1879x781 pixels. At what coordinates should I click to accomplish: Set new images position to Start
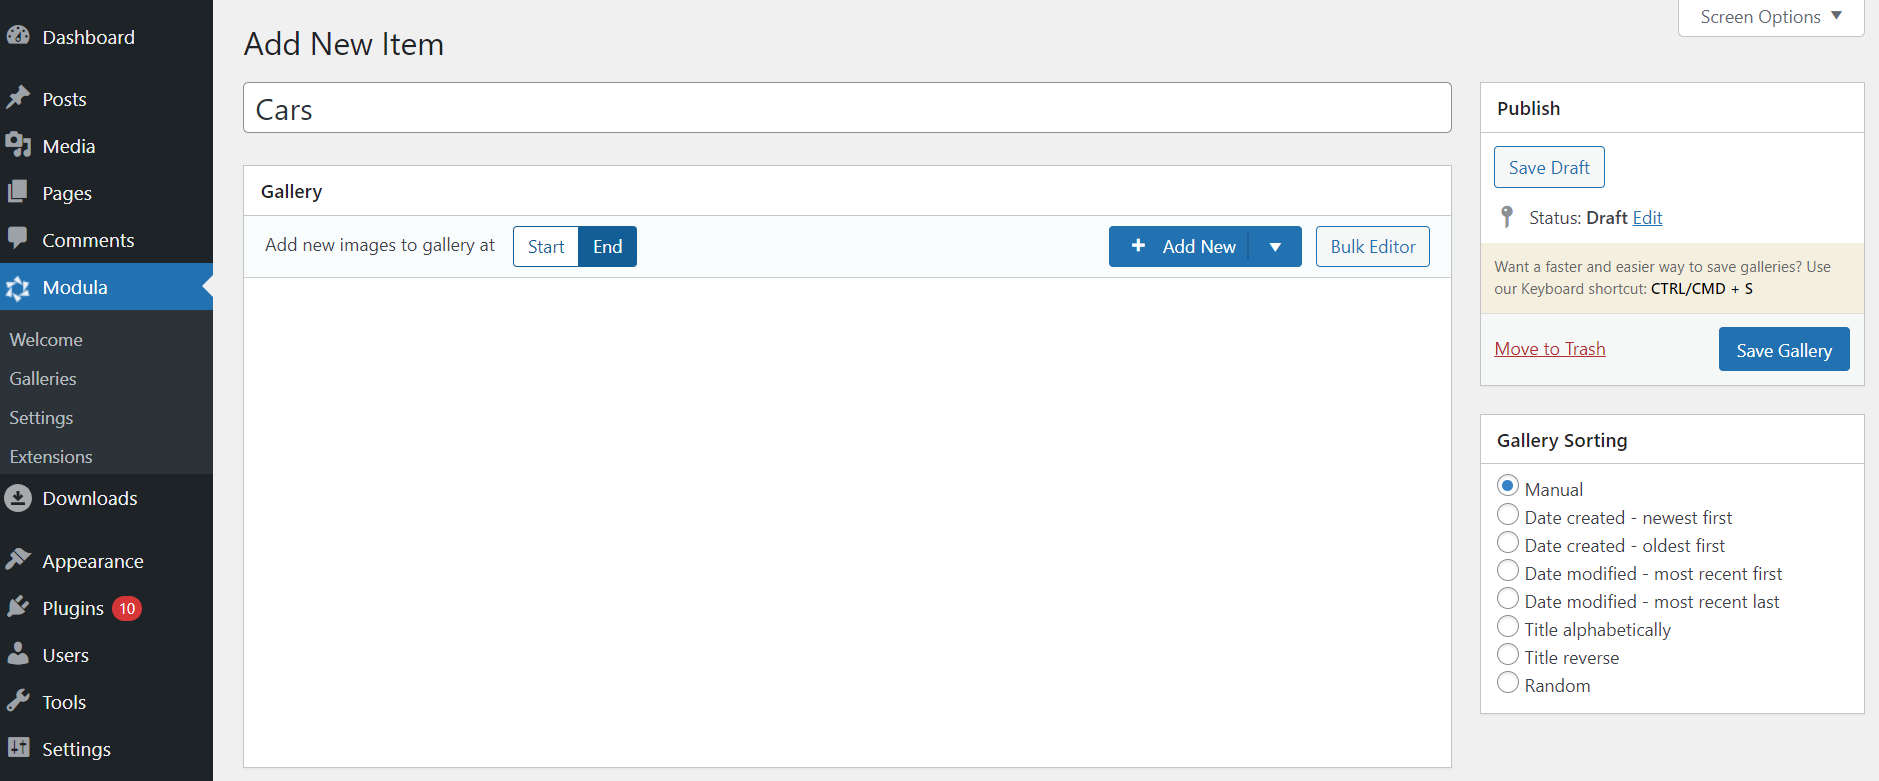click(x=546, y=247)
